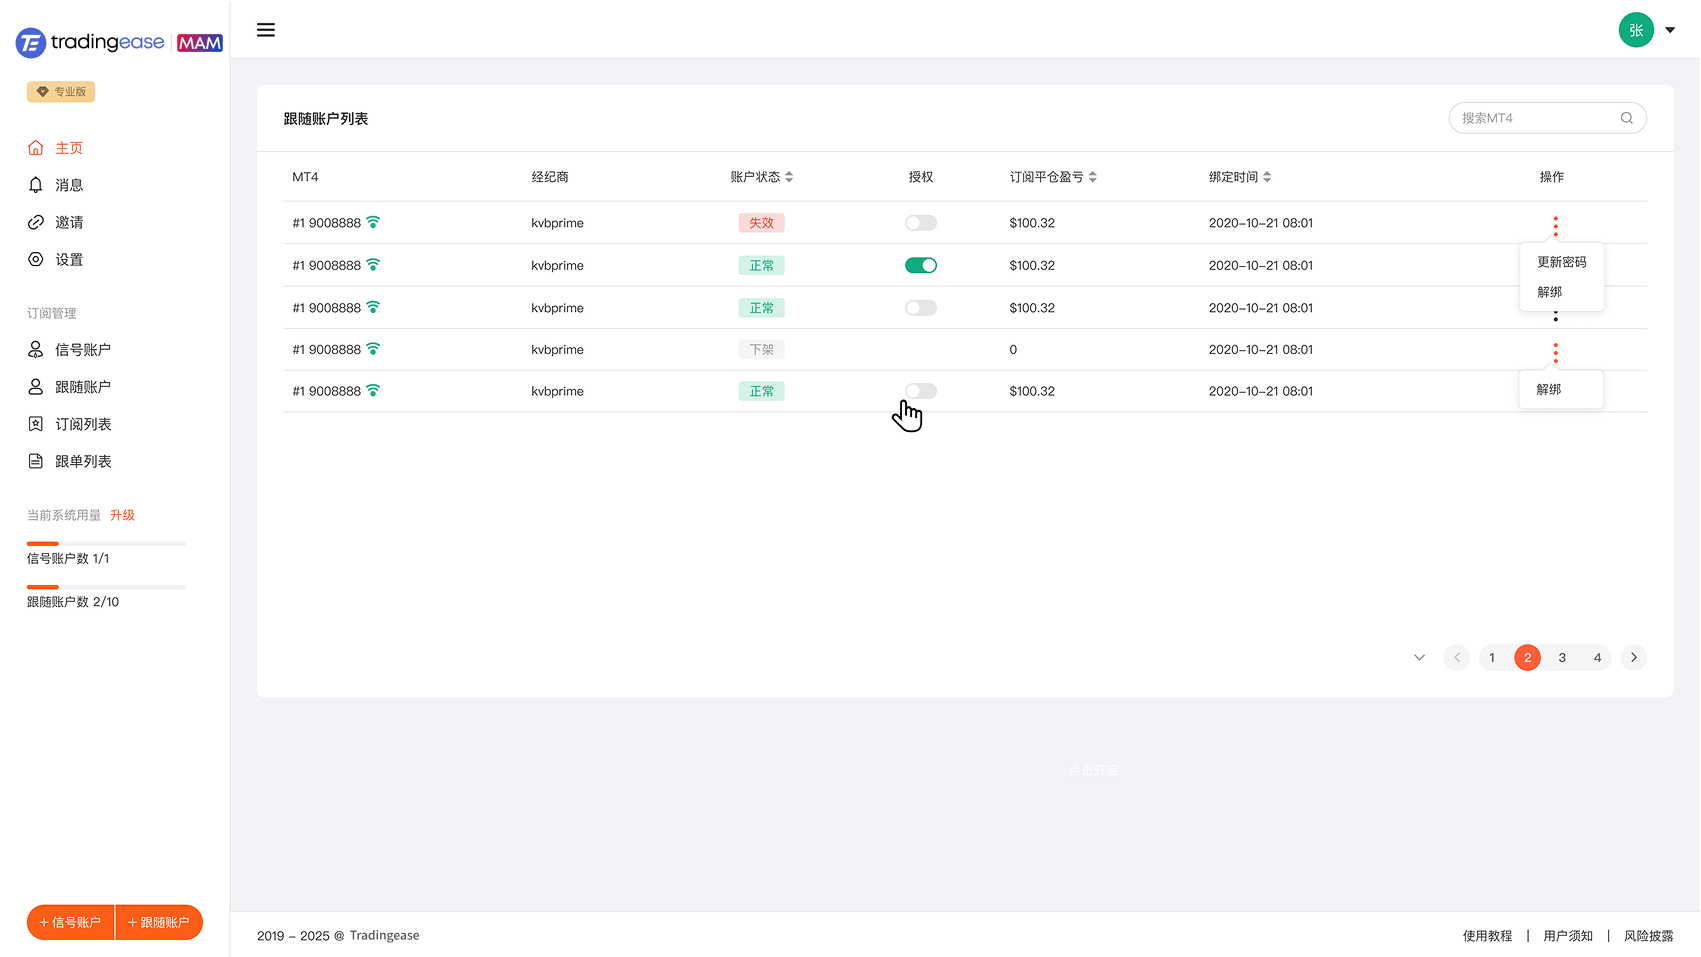This screenshot has height=957, width=1701.
Task: Click the 邀请 link icon in sidebar
Action: tap(36, 222)
